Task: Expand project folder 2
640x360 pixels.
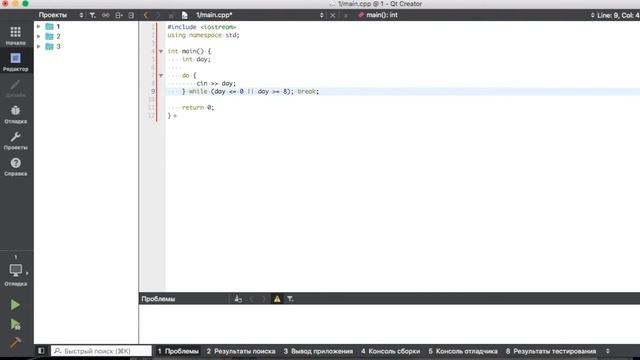Action: pyautogui.click(x=39, y=36)
